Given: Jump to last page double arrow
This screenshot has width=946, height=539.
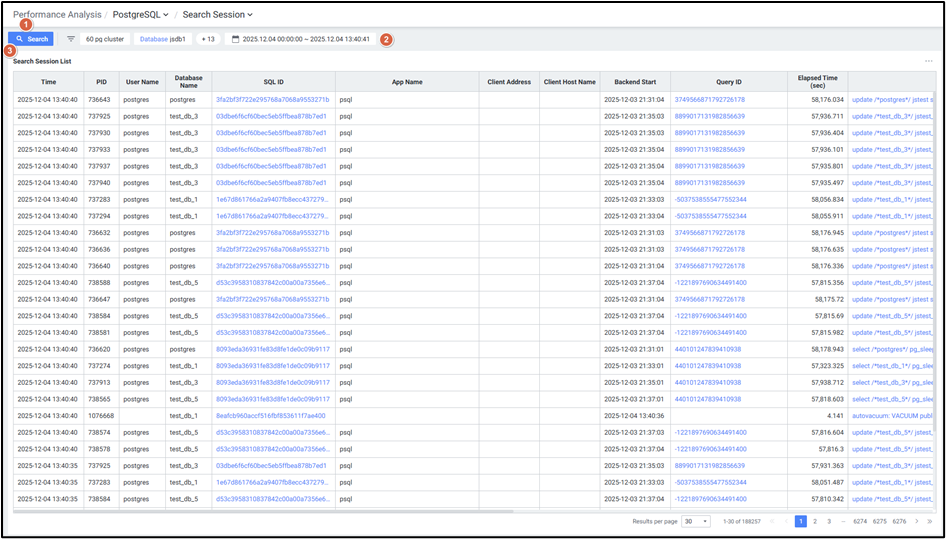Looking at the screenshot, I should pyautogui.click(x=930, y=521).
